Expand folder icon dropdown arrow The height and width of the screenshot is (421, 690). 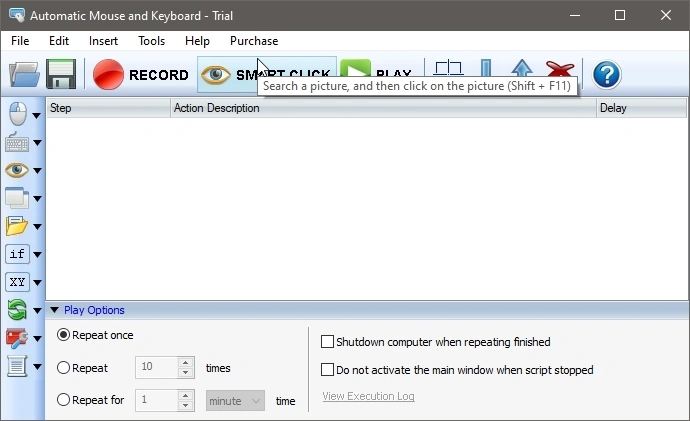37,227
